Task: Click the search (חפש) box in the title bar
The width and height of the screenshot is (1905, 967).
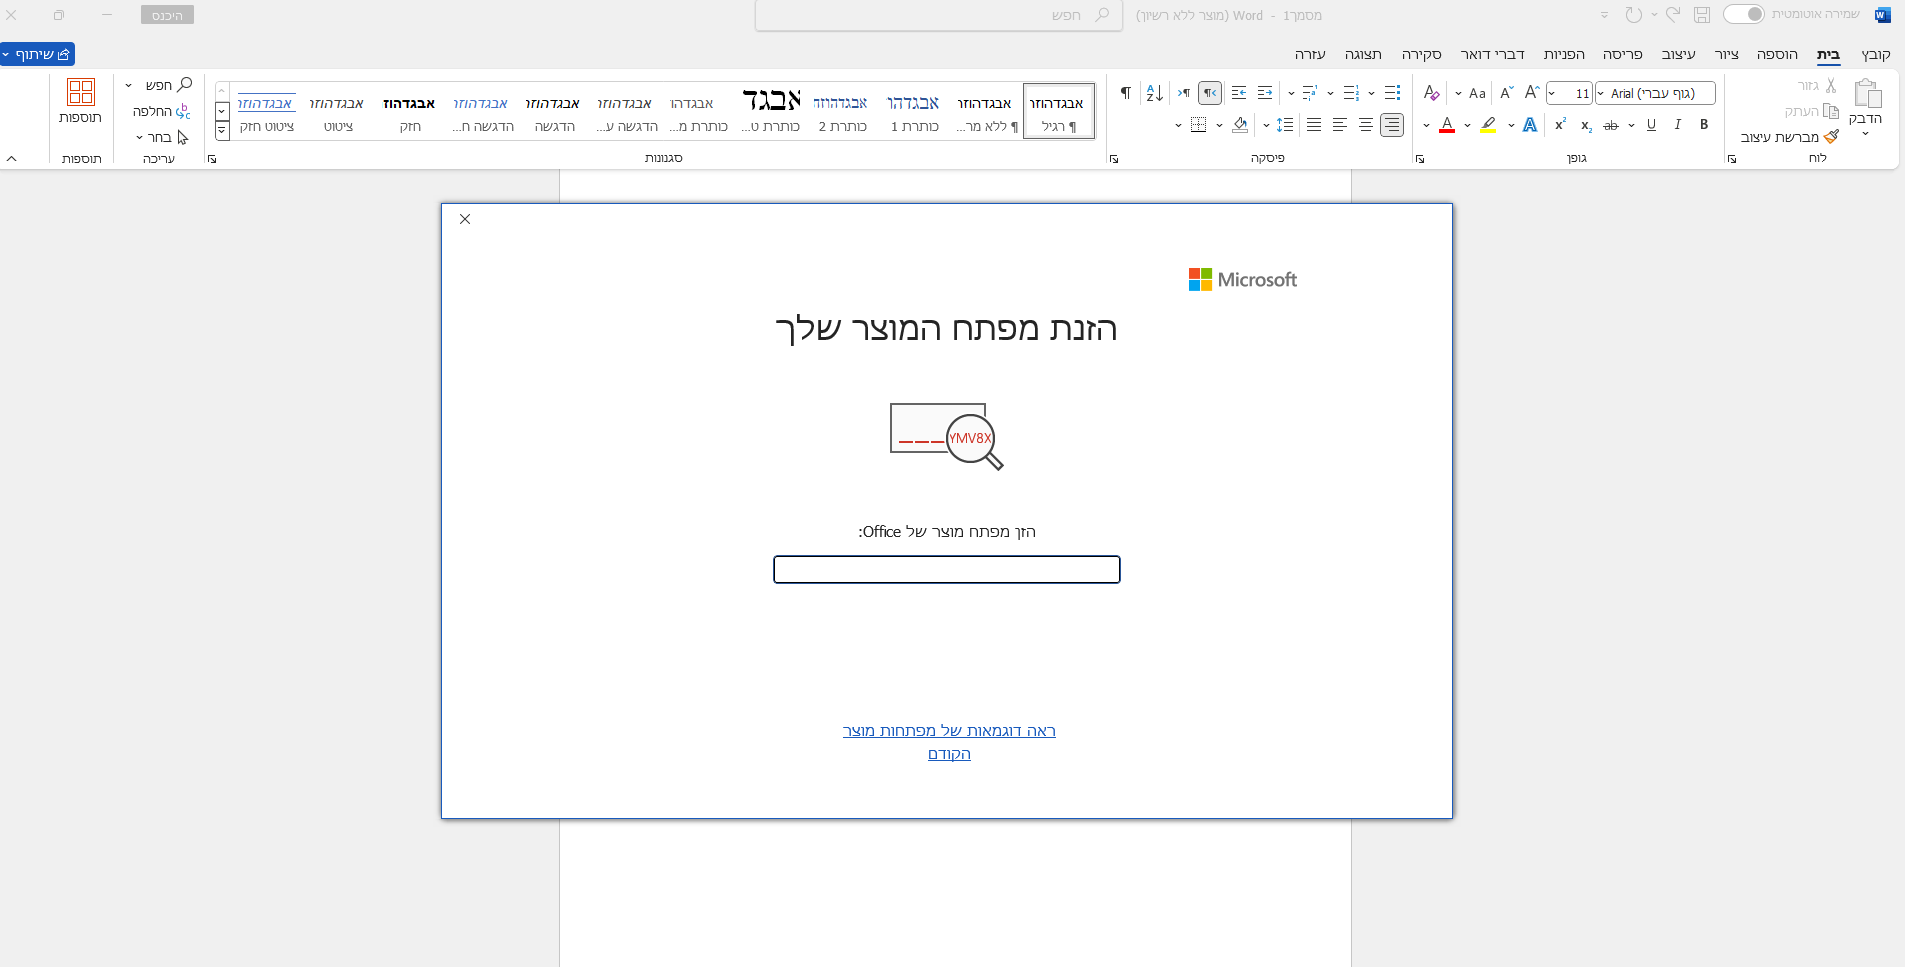Action: (x=938, y=15)
